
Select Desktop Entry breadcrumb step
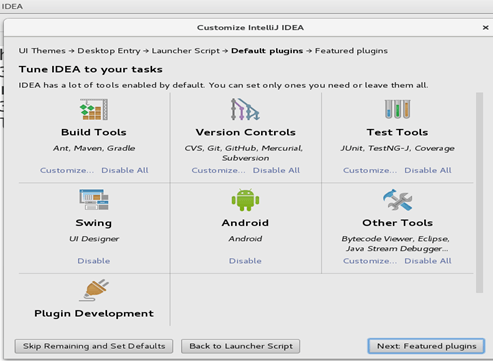click(x=109, y=51)
